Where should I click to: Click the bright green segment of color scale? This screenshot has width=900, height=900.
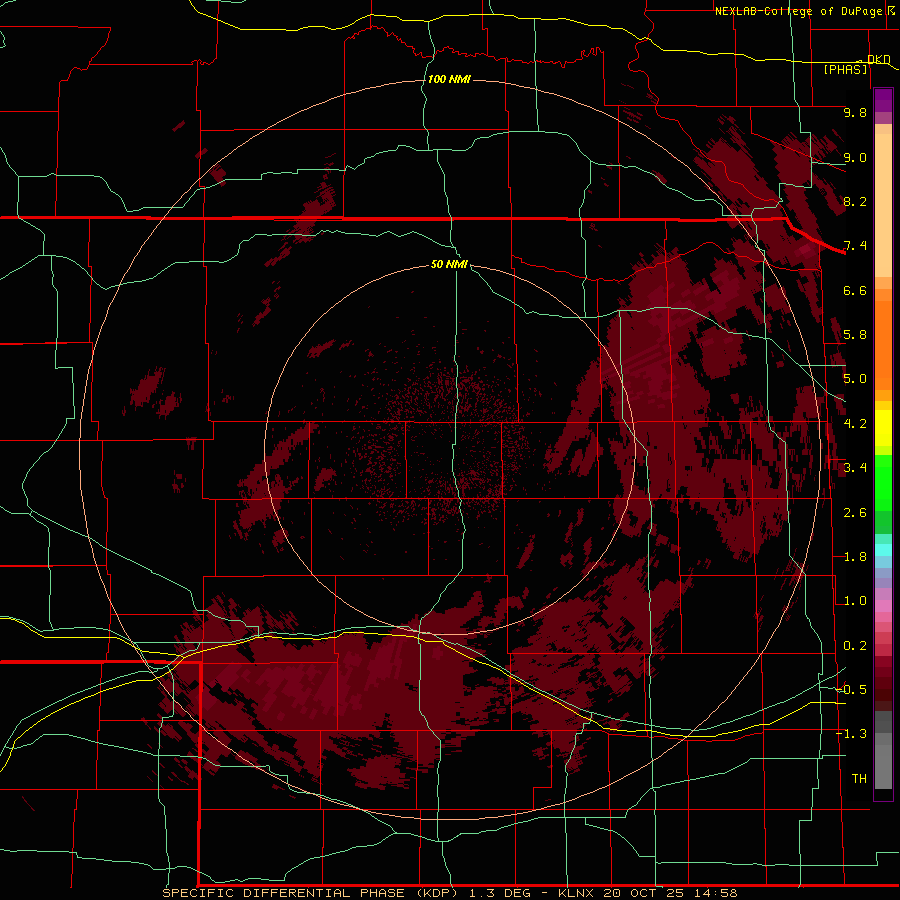tap(883, 483)
